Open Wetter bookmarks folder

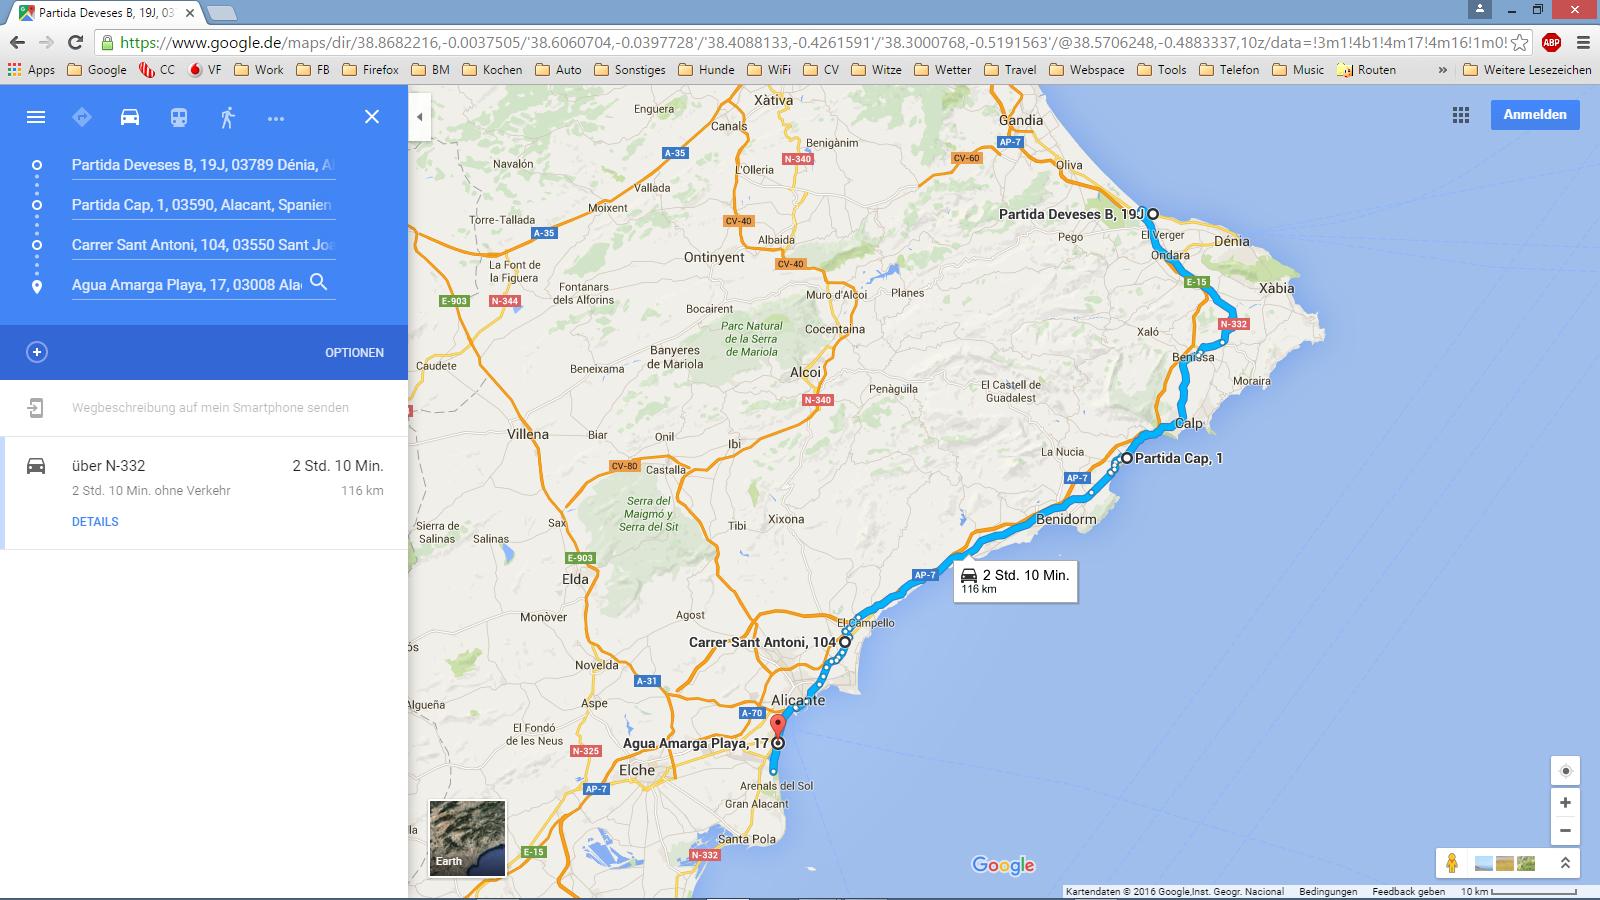point(942,70)
